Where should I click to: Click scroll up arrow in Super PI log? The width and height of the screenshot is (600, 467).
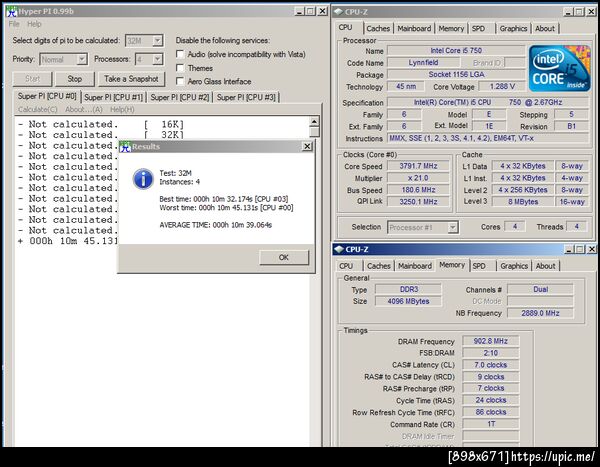pos(314,122)
